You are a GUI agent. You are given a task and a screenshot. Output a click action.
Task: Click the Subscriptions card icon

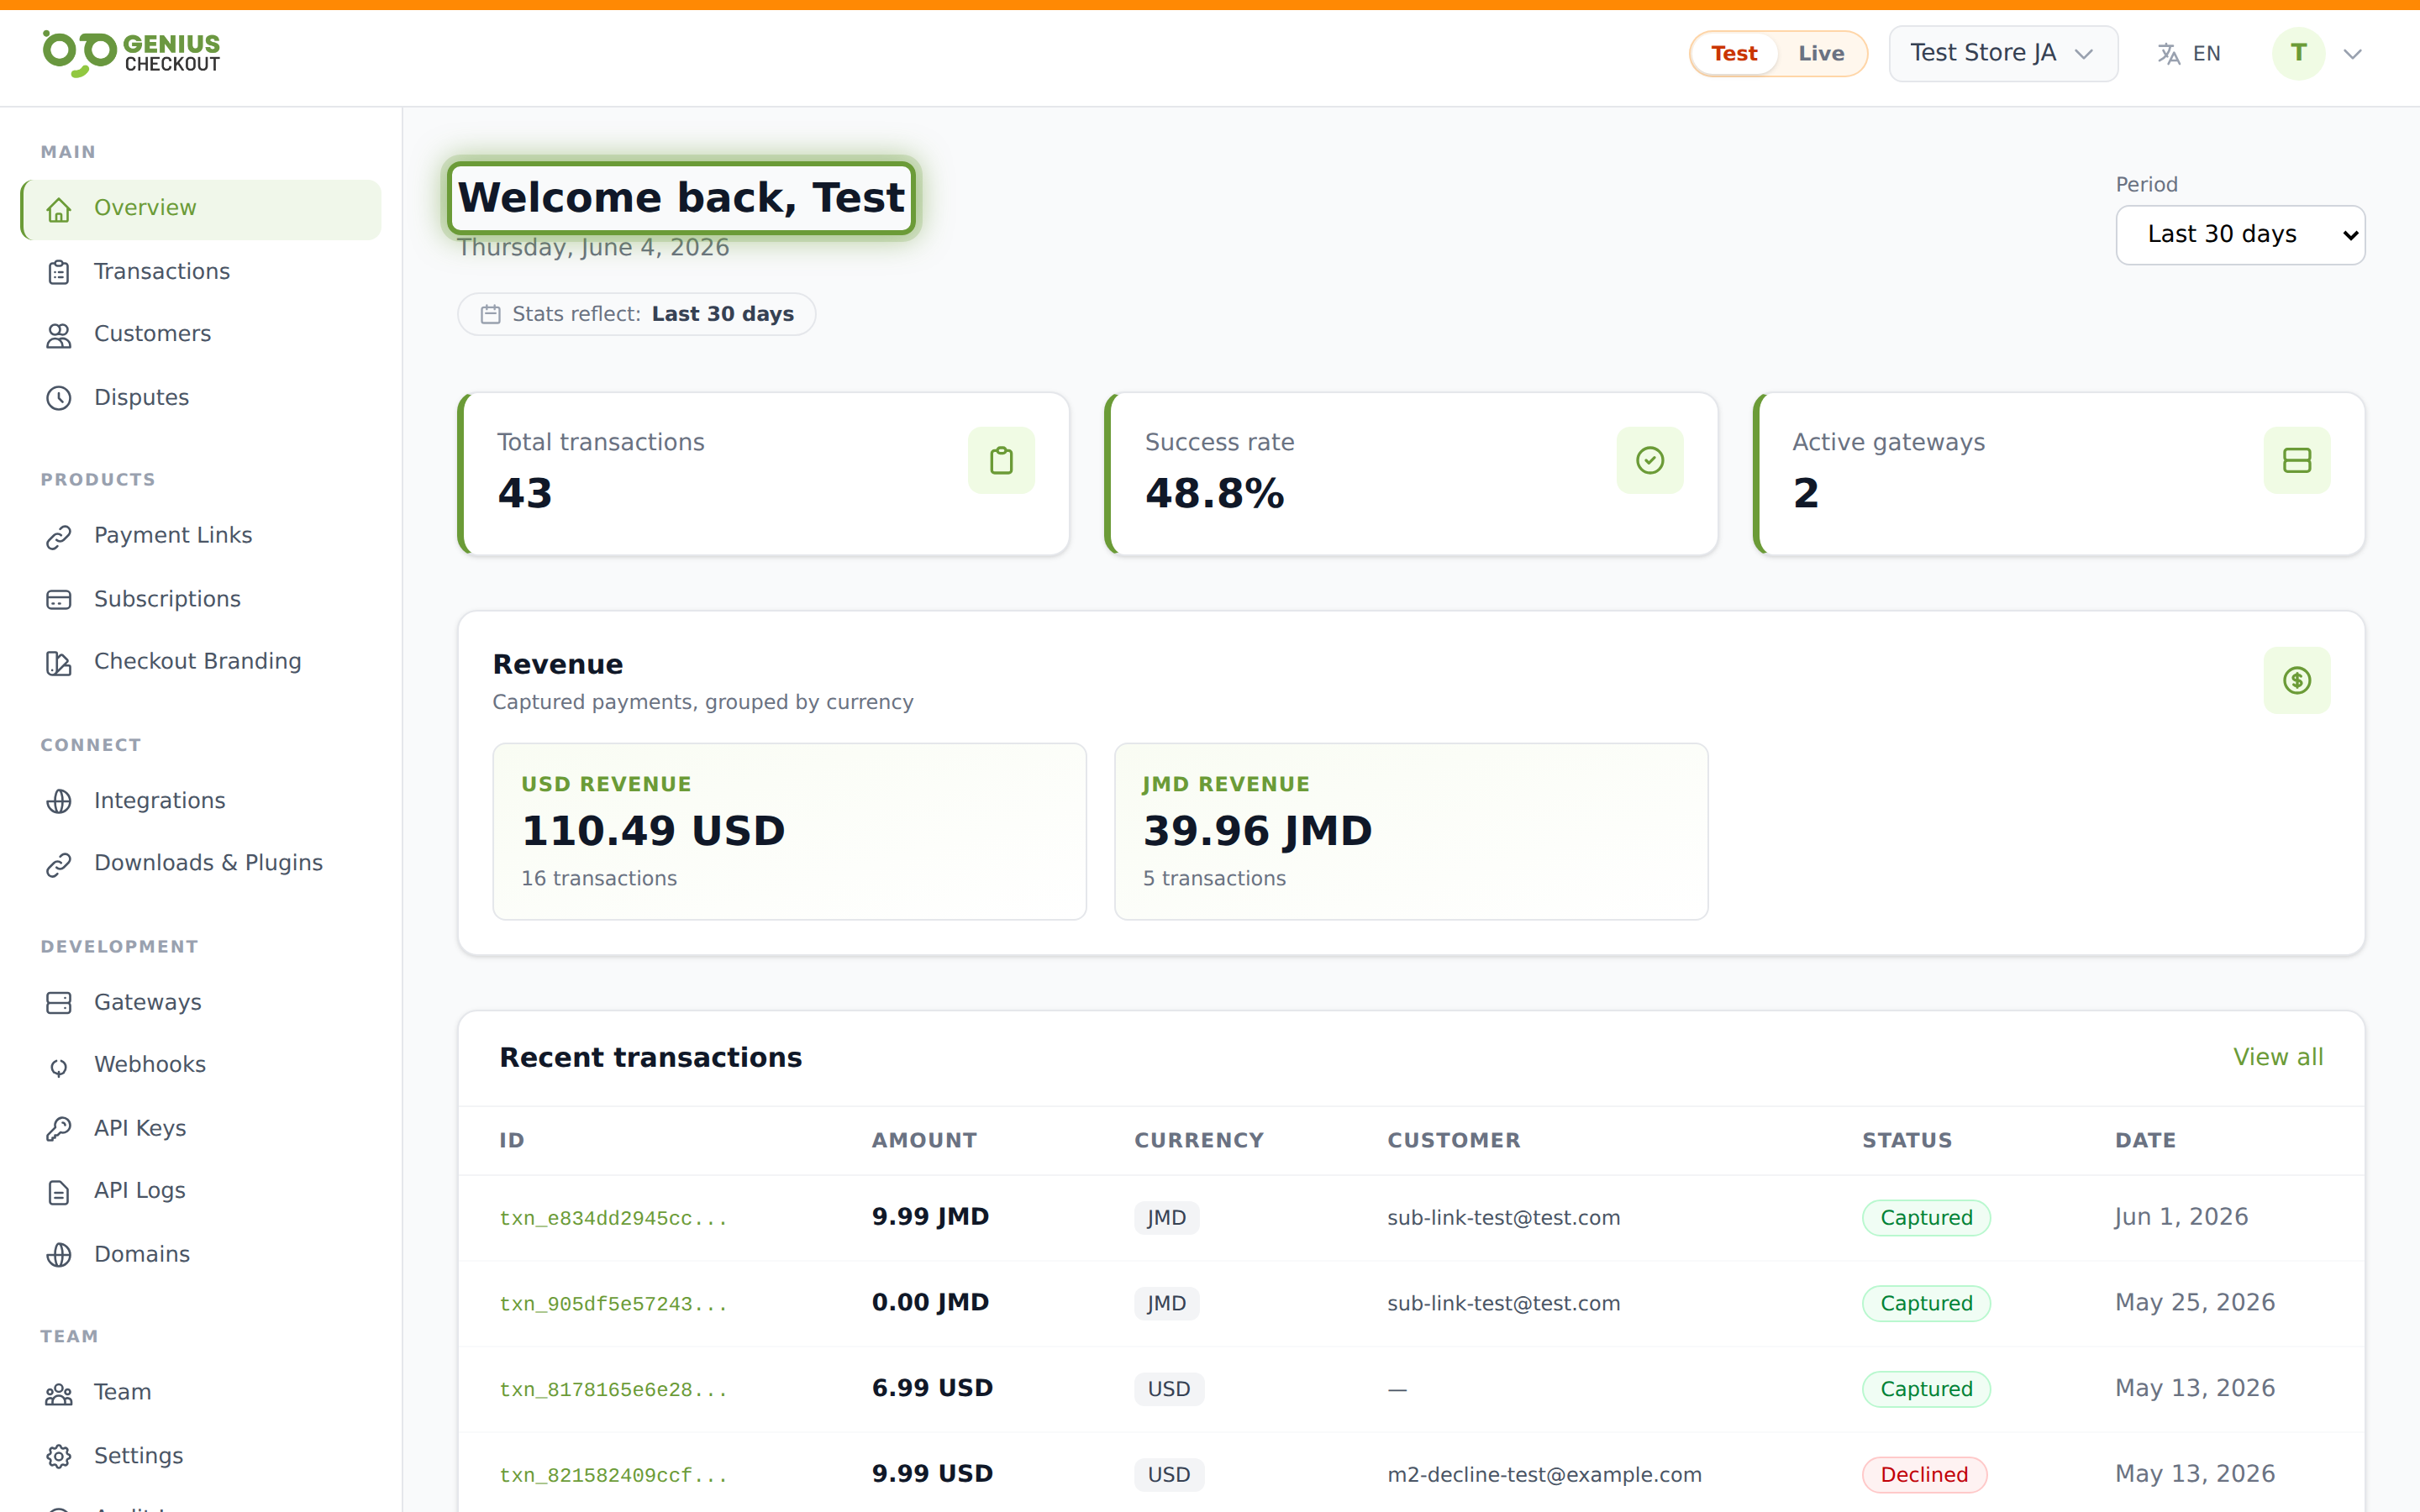(x=59, y=600)
